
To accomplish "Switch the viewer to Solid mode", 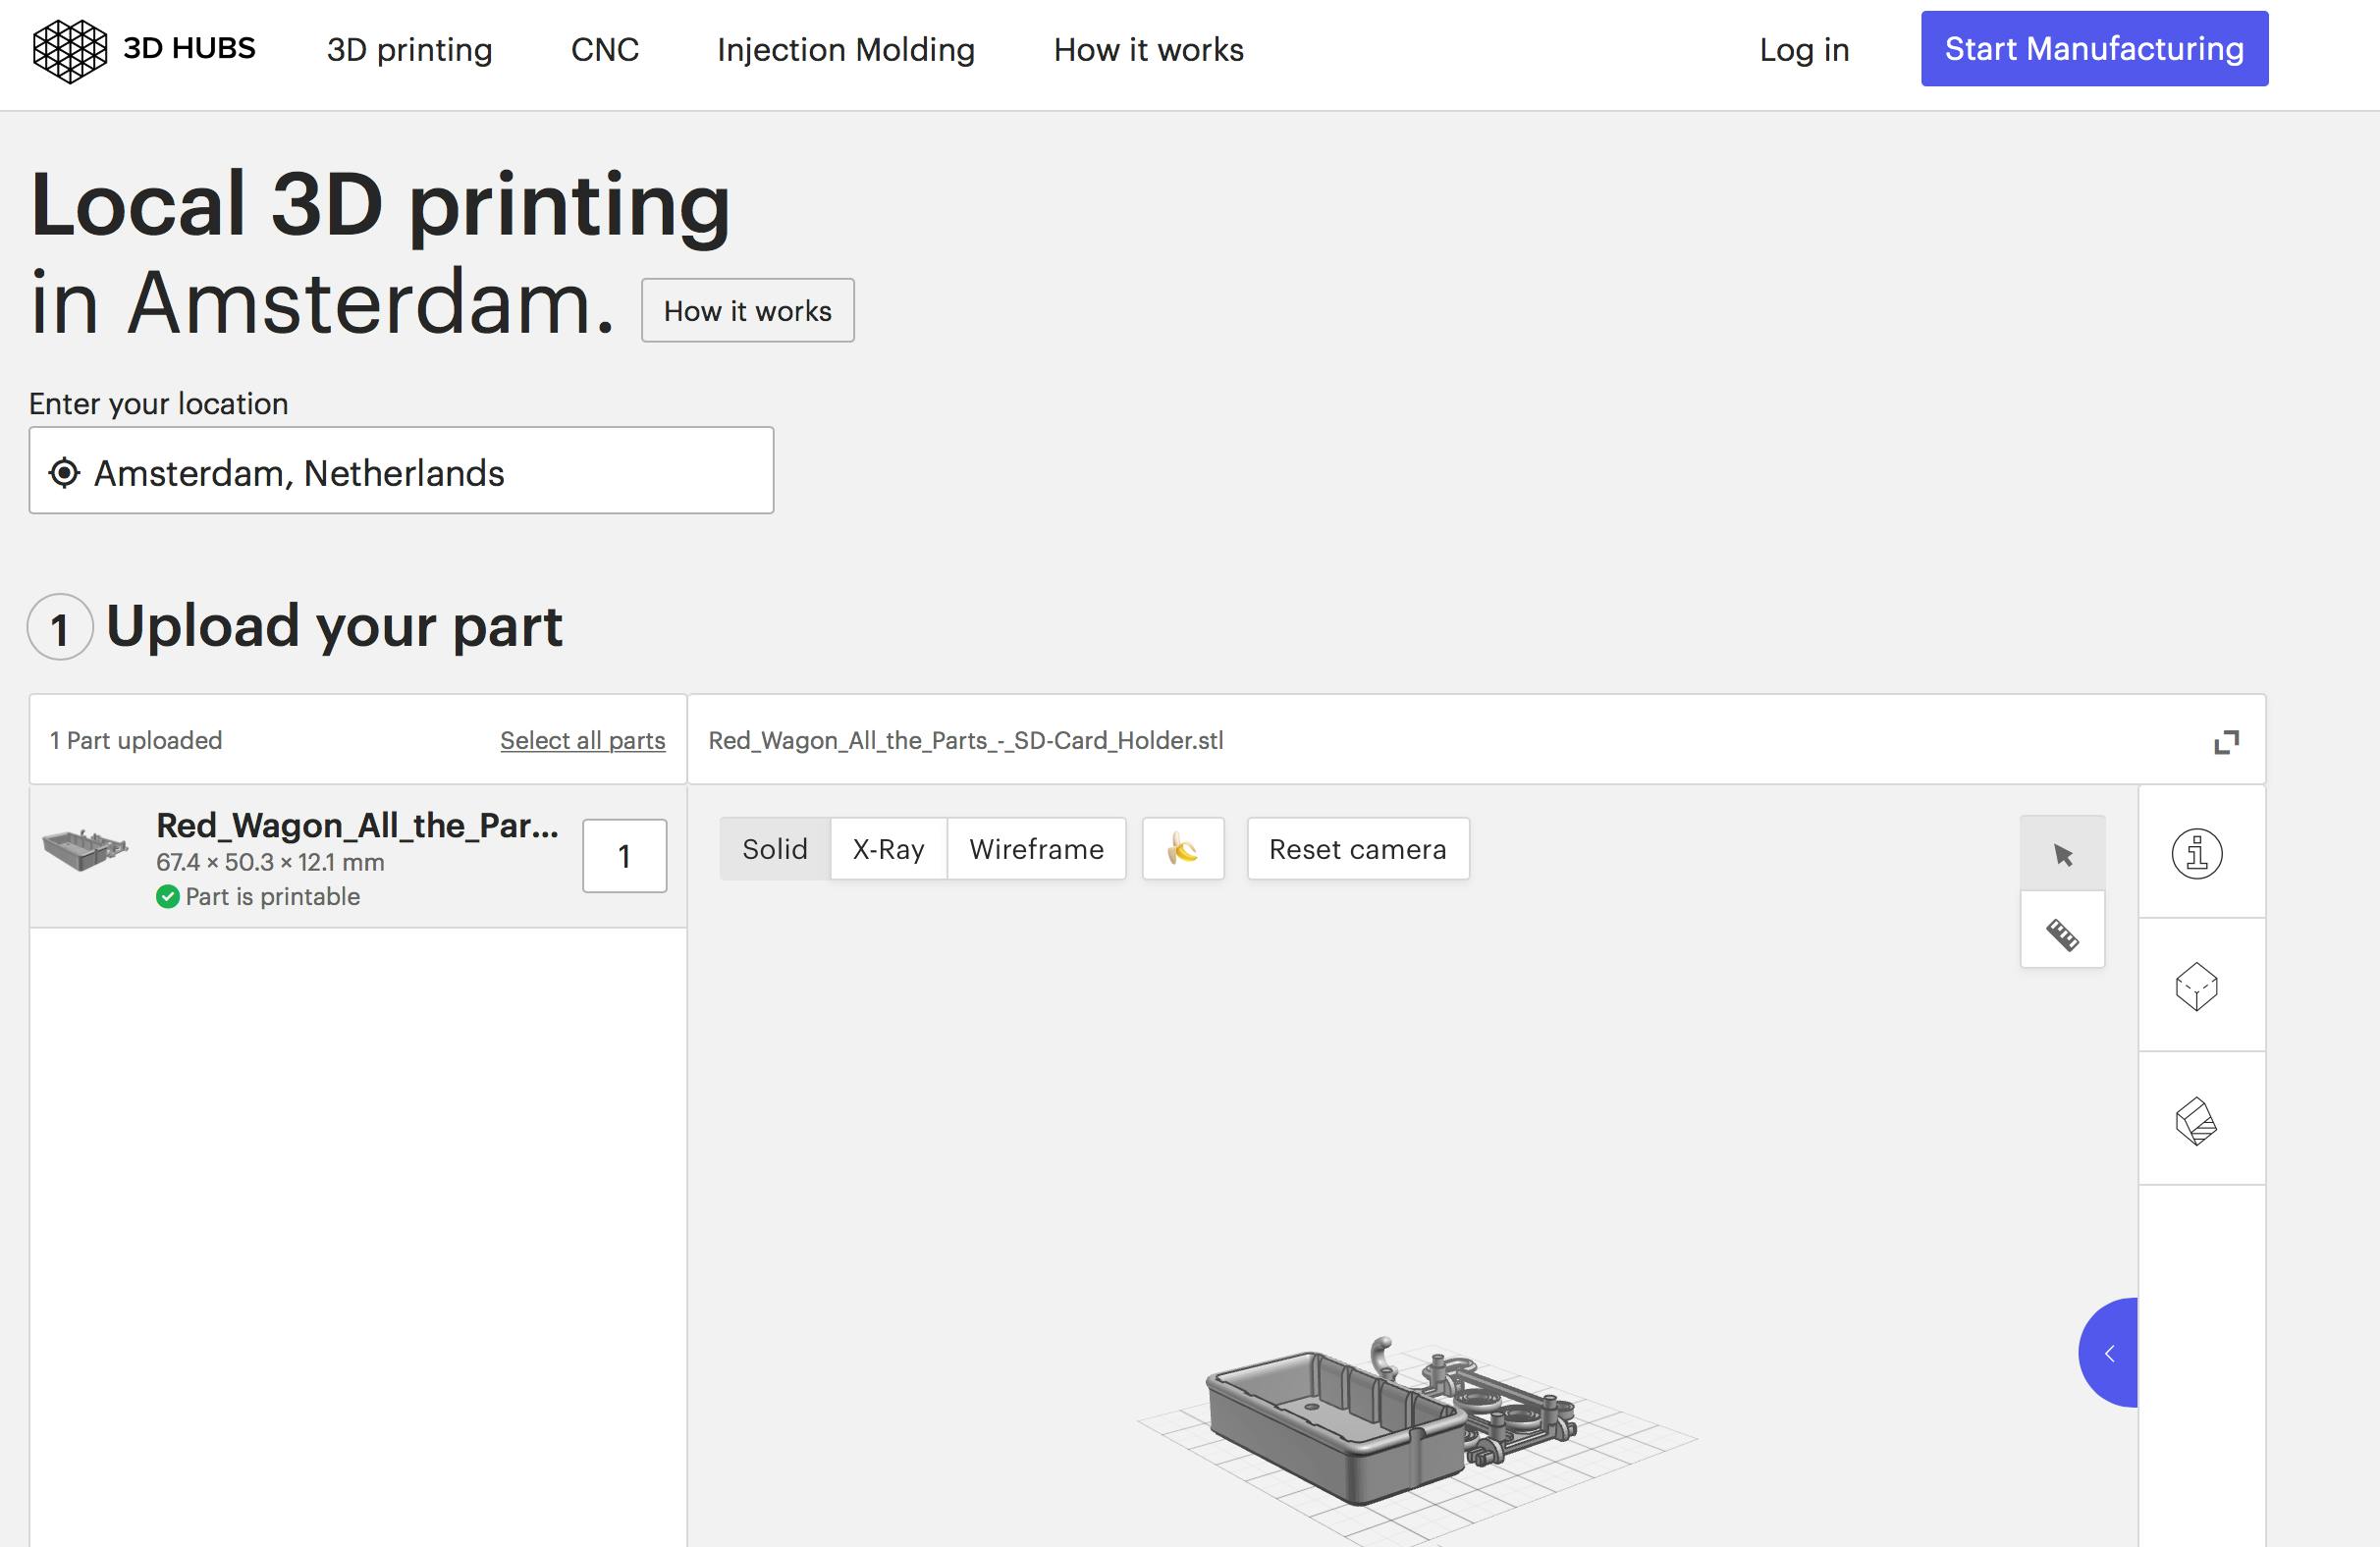I will [774, 849].
